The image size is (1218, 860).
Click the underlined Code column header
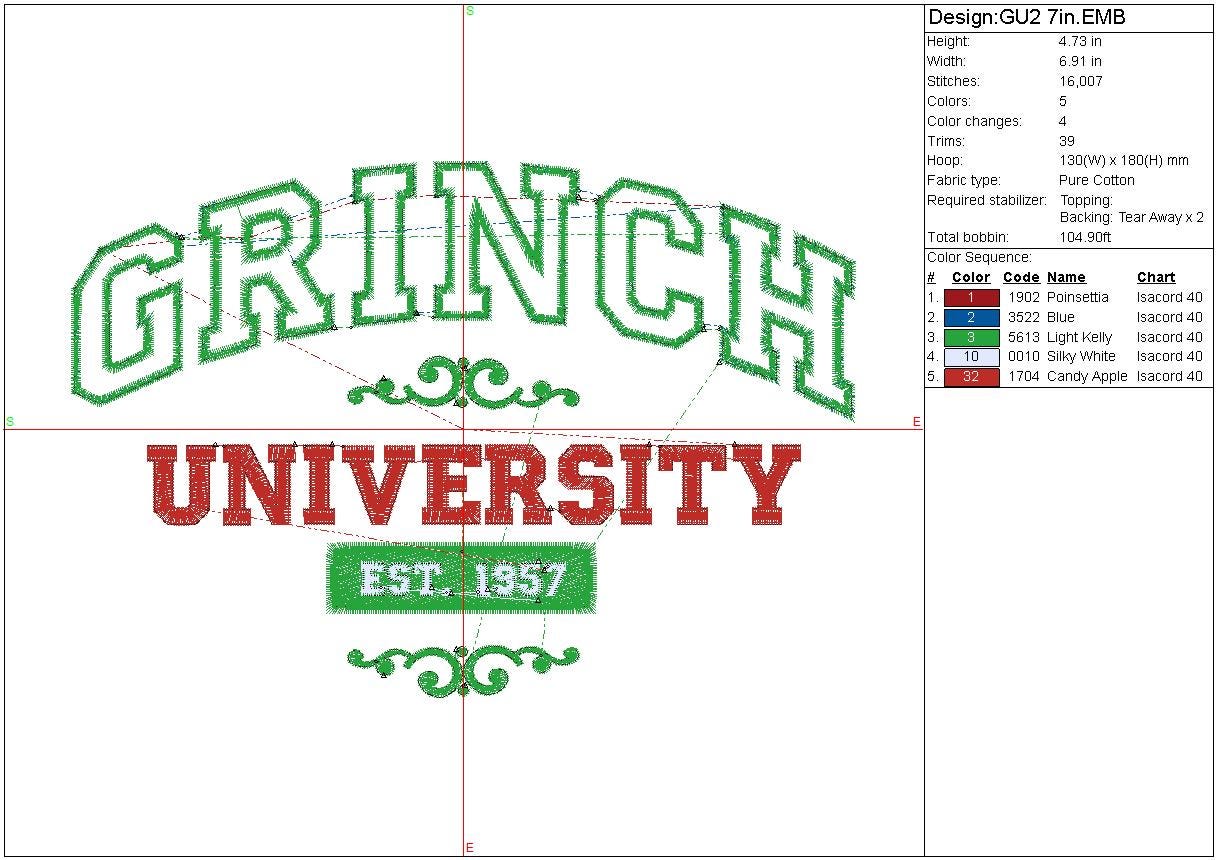click(1021, 278)
